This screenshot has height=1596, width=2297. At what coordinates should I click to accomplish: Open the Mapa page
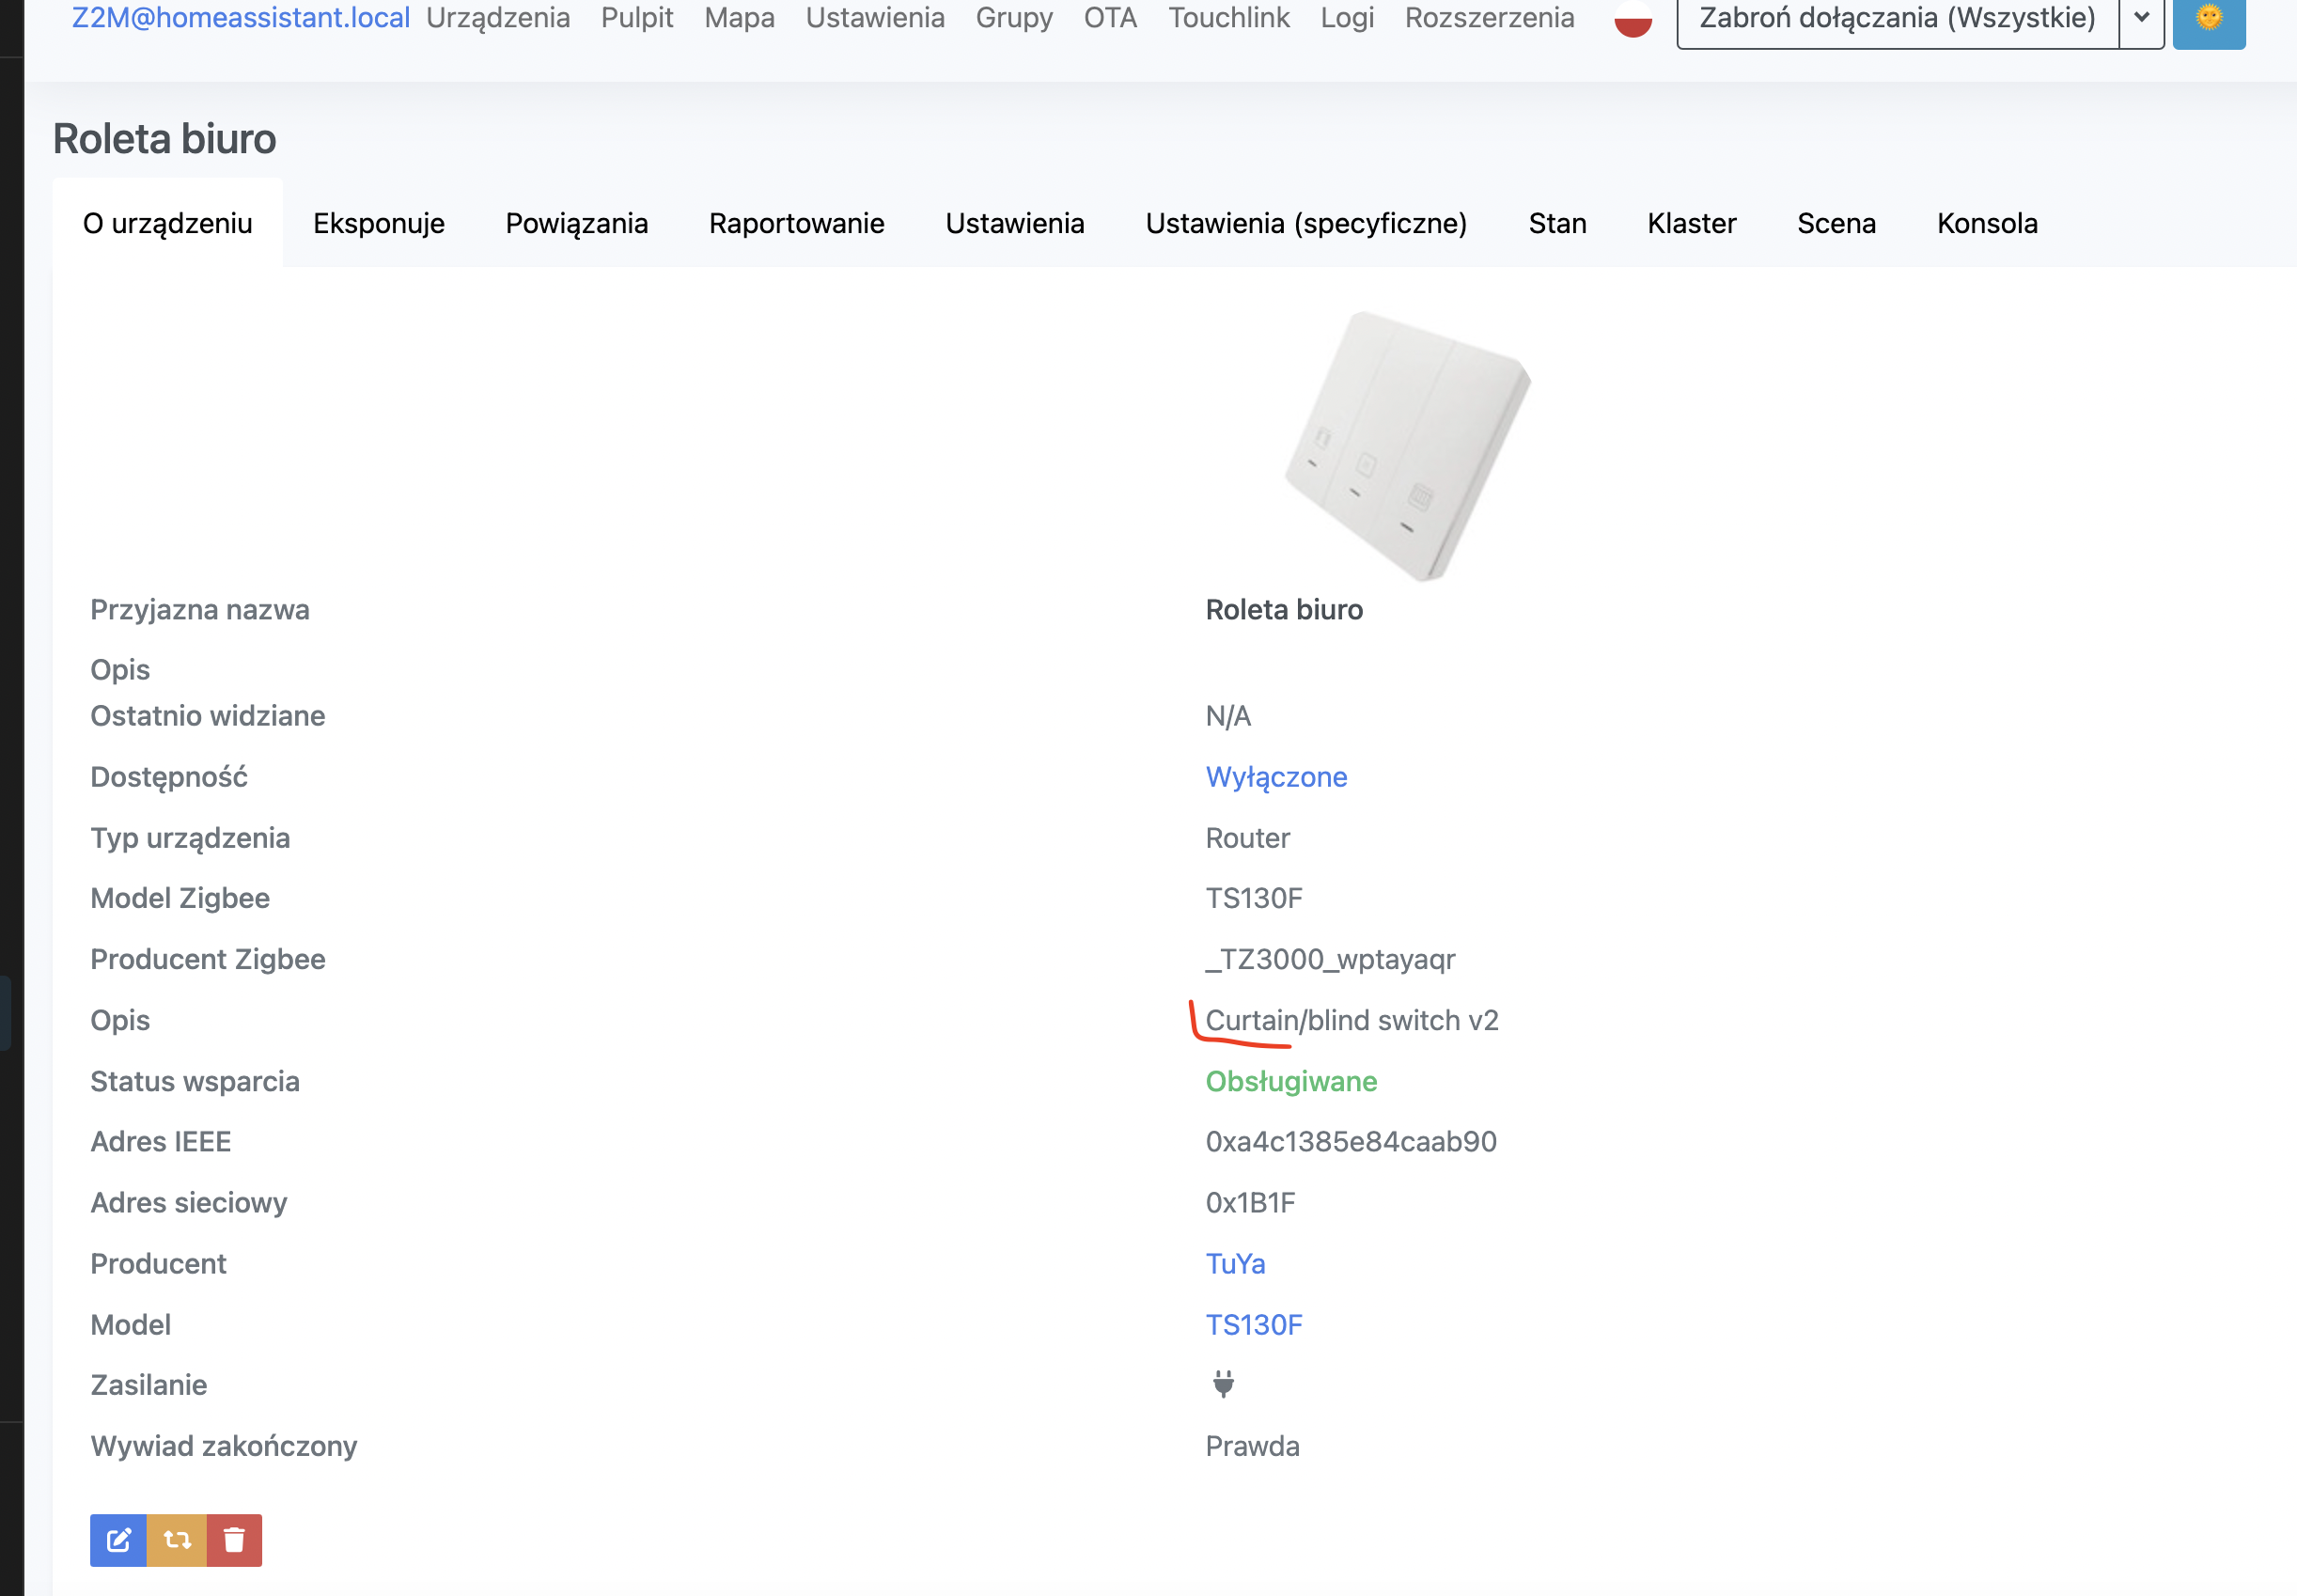pyautogui.click(x=739, y=18)
